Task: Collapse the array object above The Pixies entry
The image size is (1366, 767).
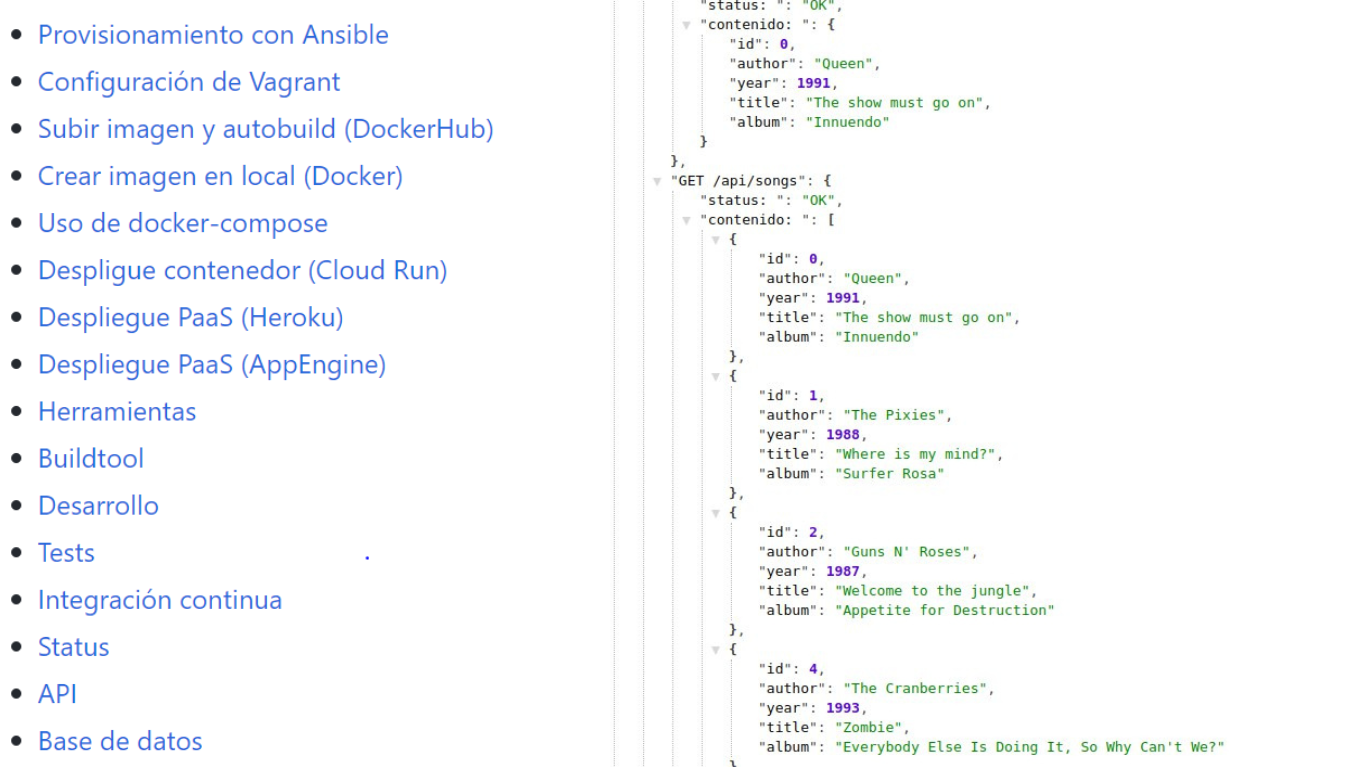Action: (716, 240)
